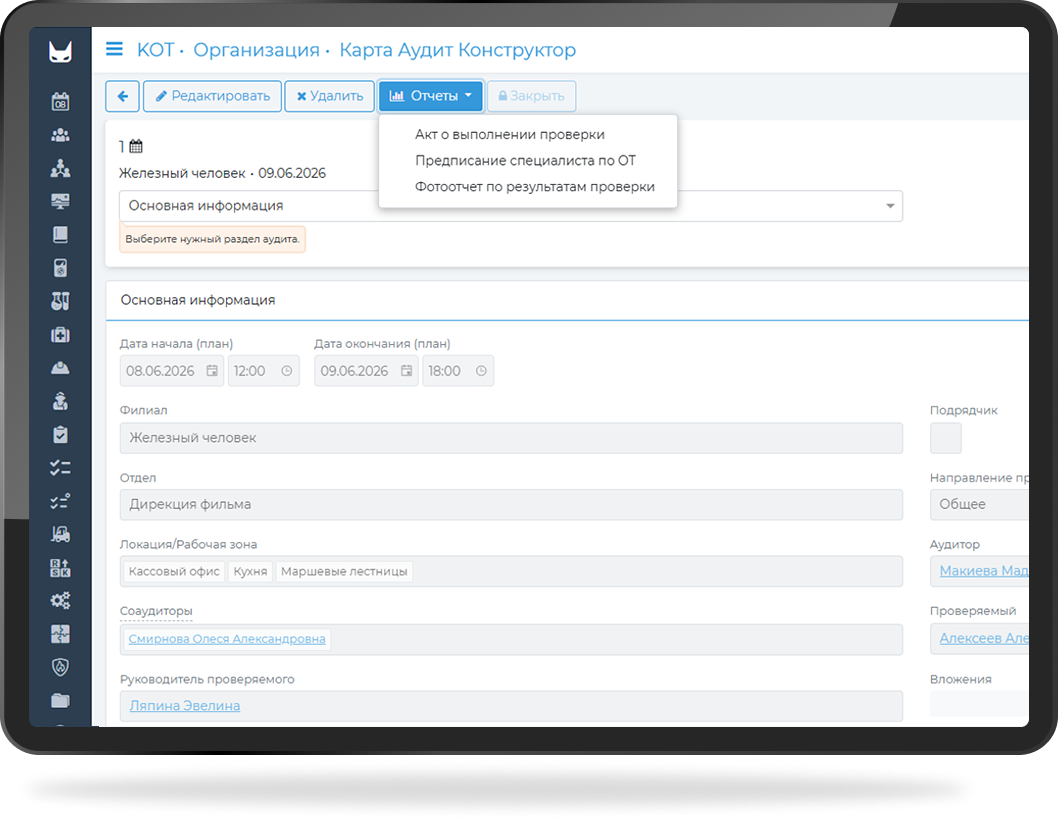Viewport: 1058px width, 821px height.
Task: Click the Филиал field Железный человек
Action: [x=511, y=438]
